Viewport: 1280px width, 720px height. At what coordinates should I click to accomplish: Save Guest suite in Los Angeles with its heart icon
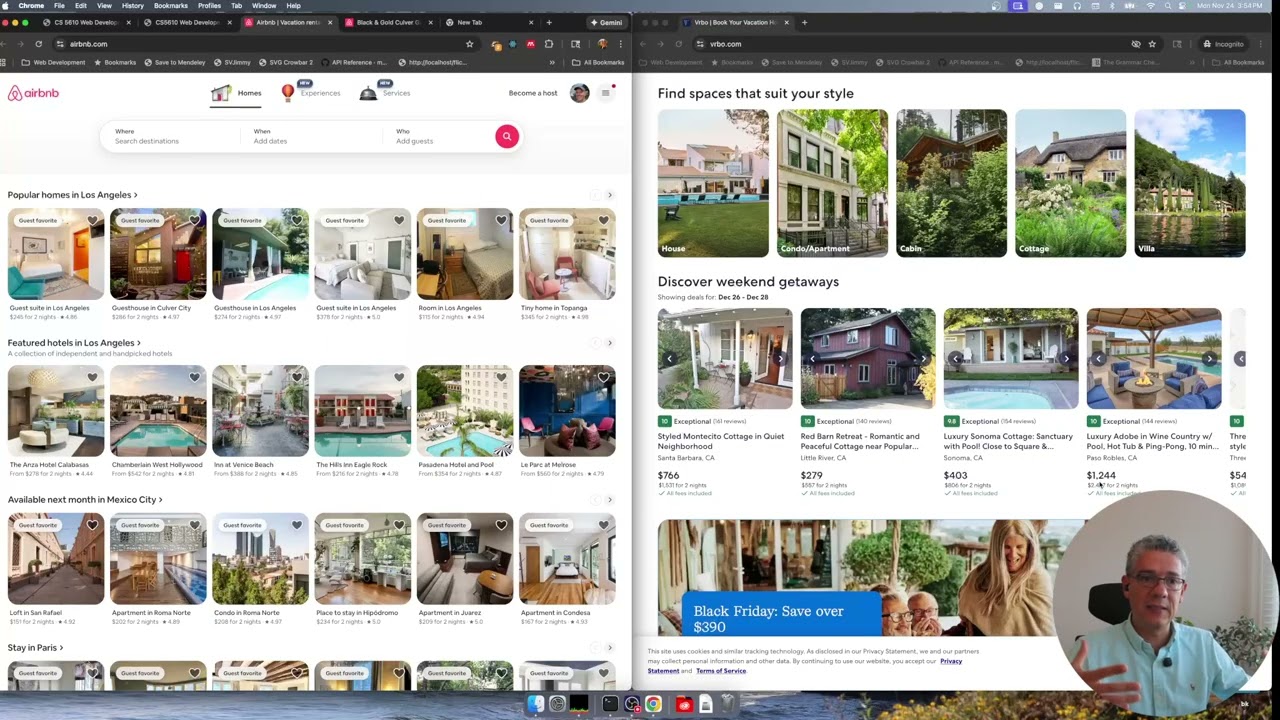92,220
